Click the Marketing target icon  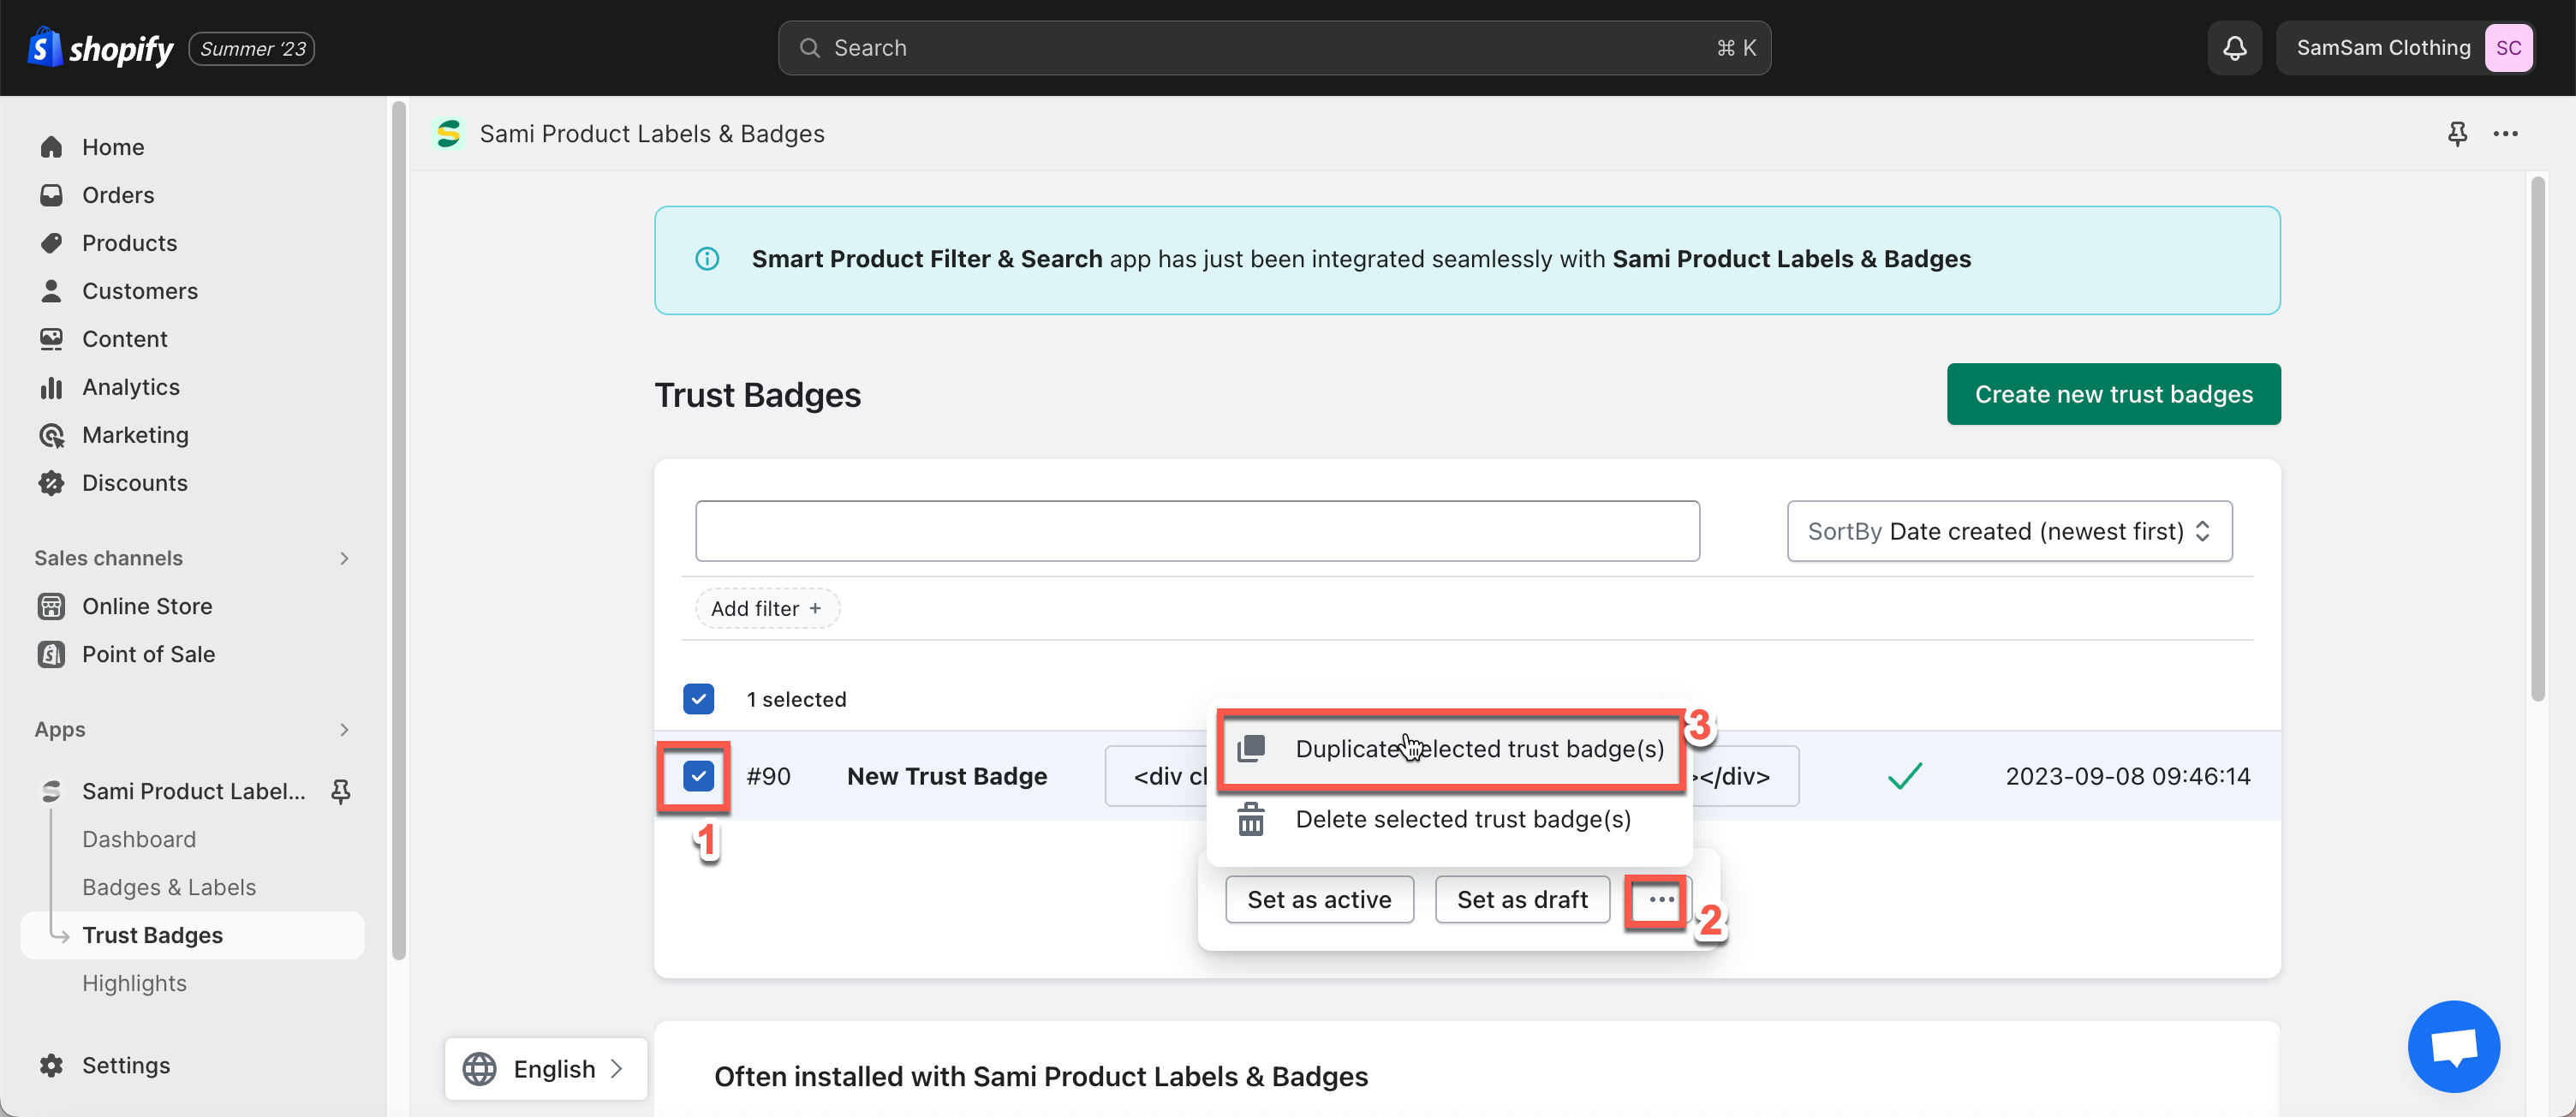click(x=51, y=435)
